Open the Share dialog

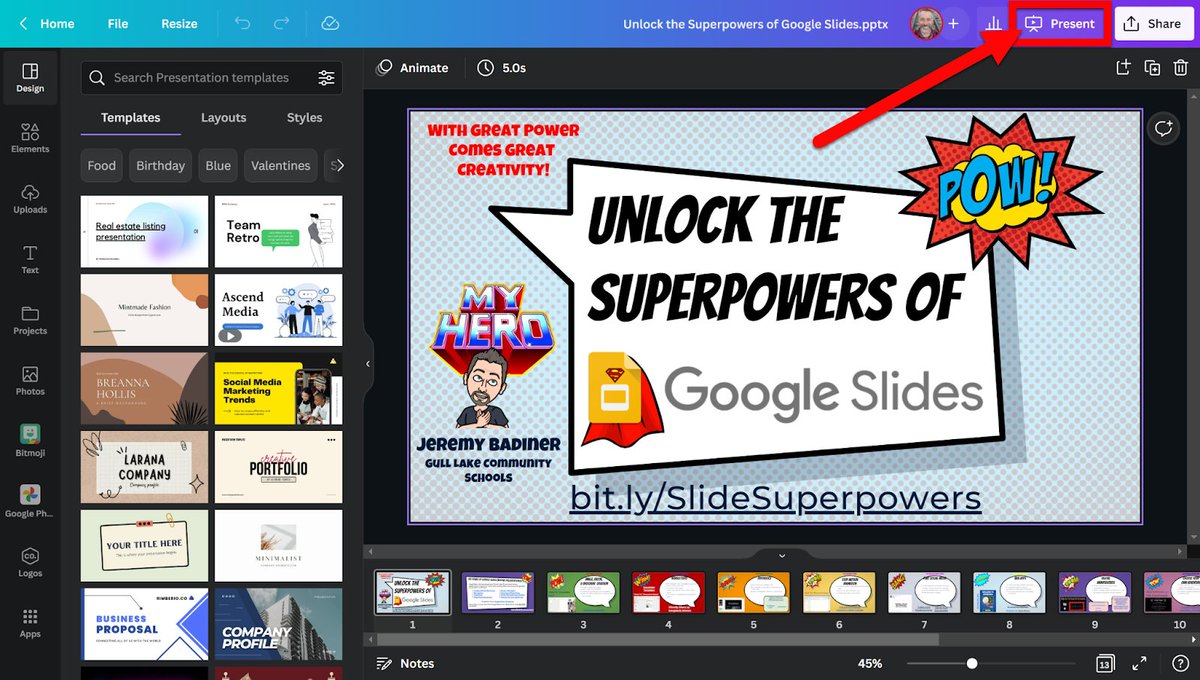1153,23
